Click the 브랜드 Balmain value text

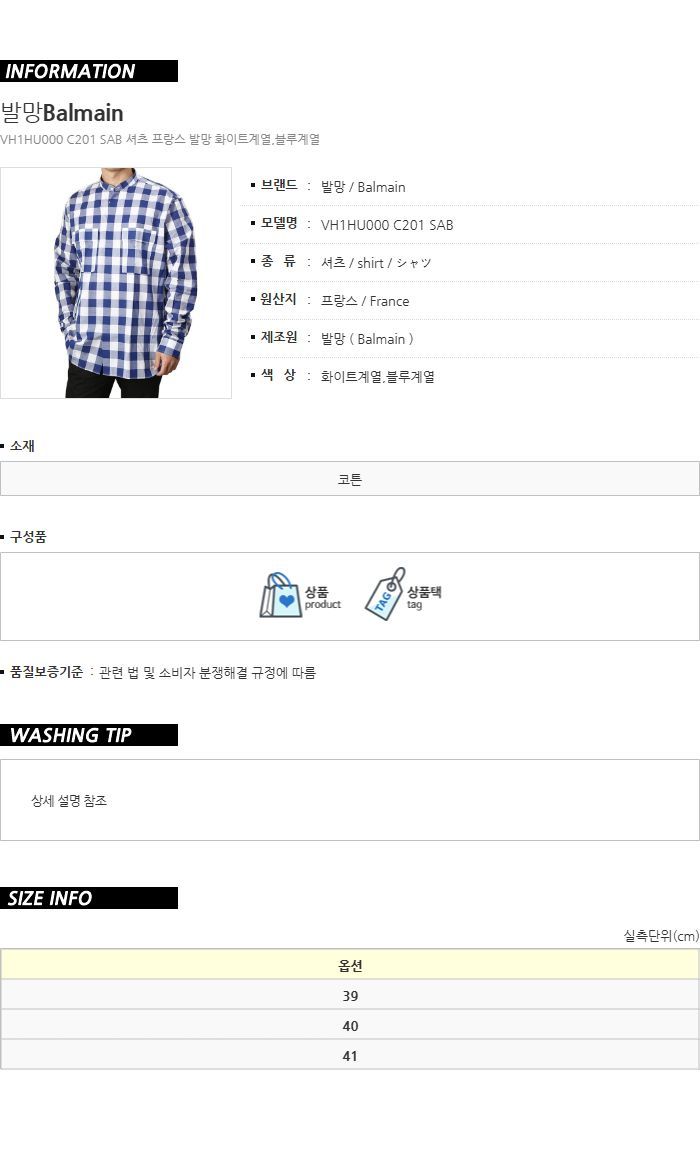tap(363, 187)
